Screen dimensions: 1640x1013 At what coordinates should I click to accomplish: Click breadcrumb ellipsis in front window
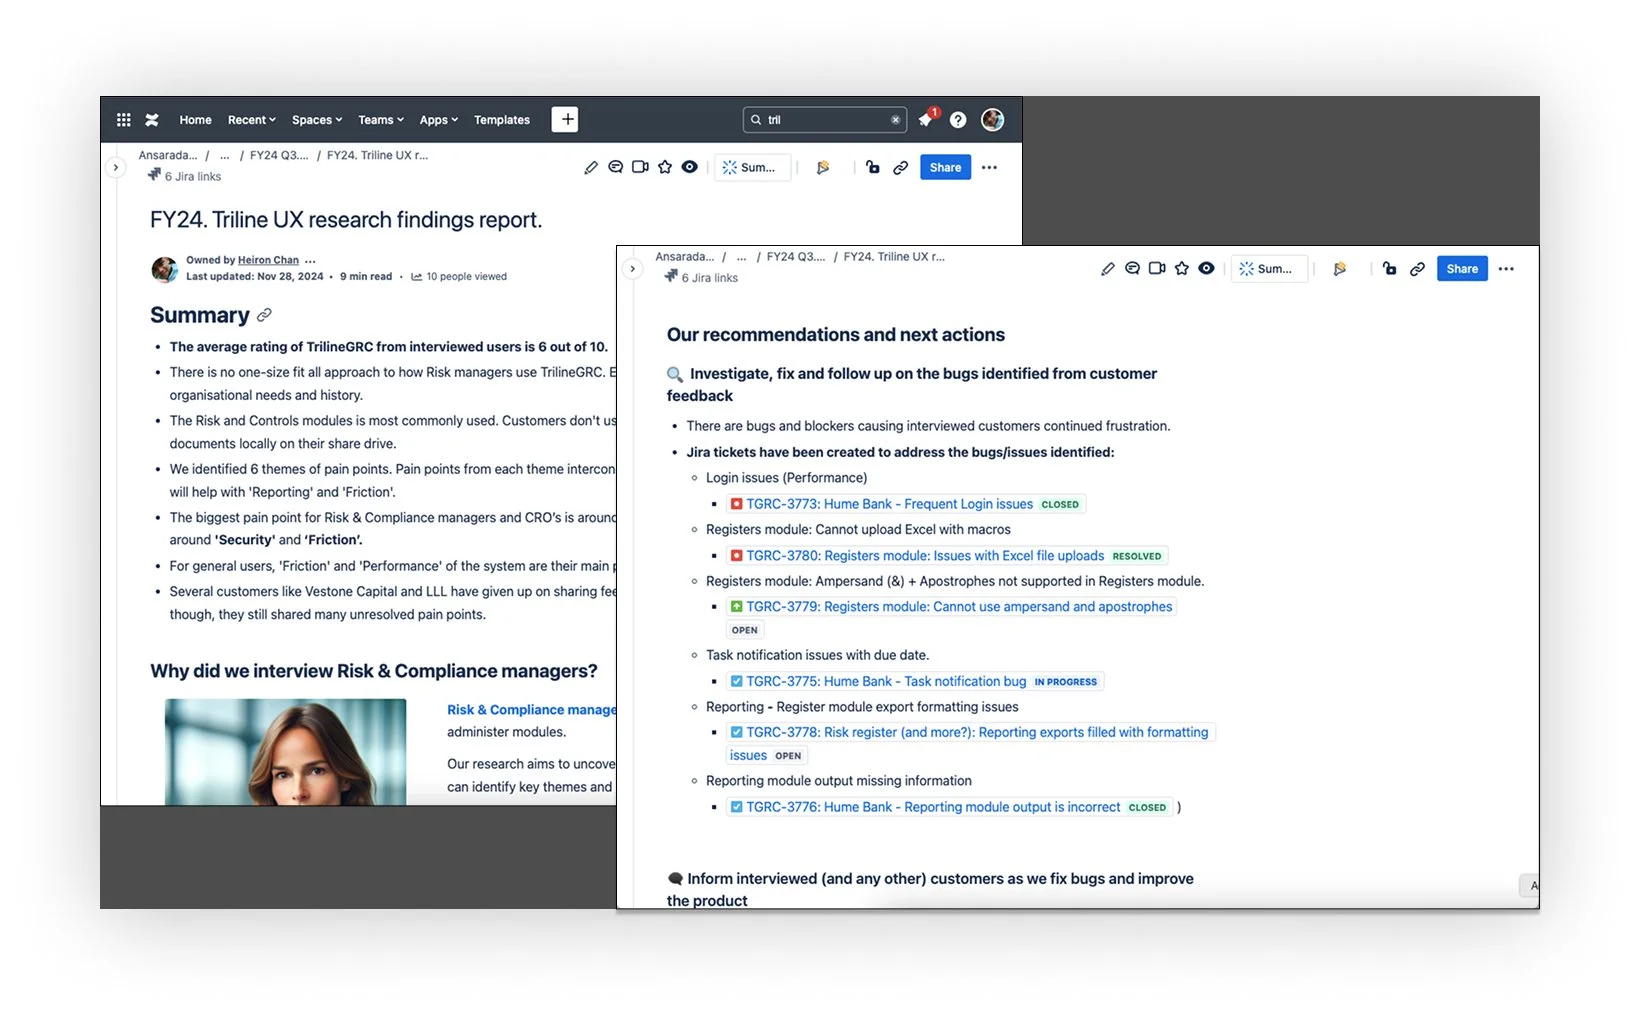(741, 257)
